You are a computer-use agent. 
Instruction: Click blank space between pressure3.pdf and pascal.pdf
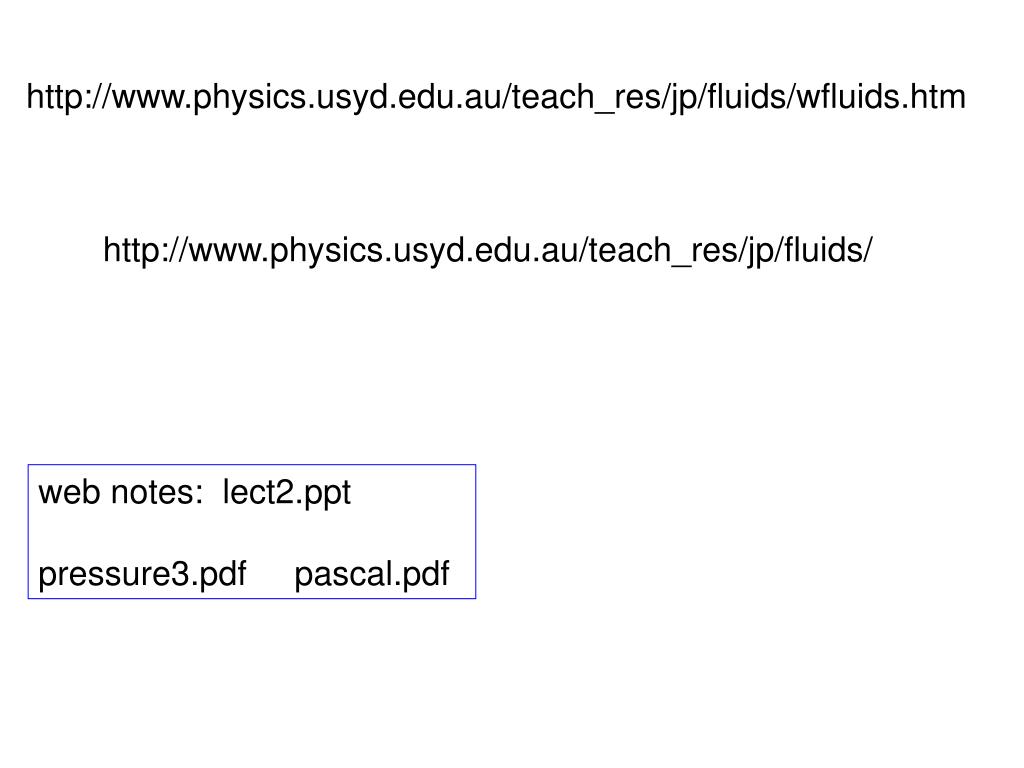(270, 575)
